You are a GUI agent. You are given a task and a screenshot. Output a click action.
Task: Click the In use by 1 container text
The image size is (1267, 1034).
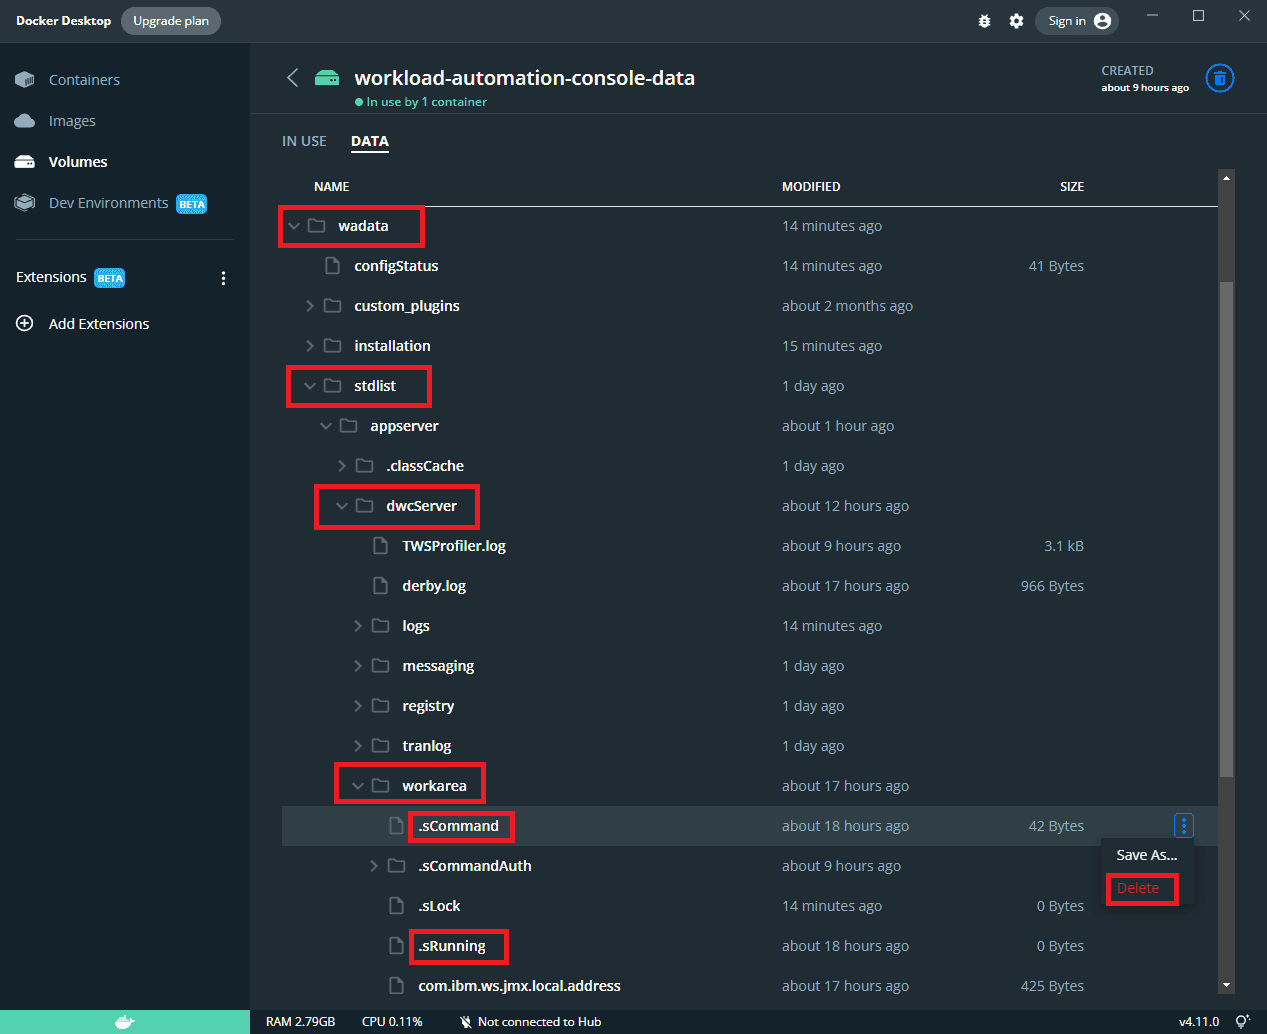click(426, 102)
